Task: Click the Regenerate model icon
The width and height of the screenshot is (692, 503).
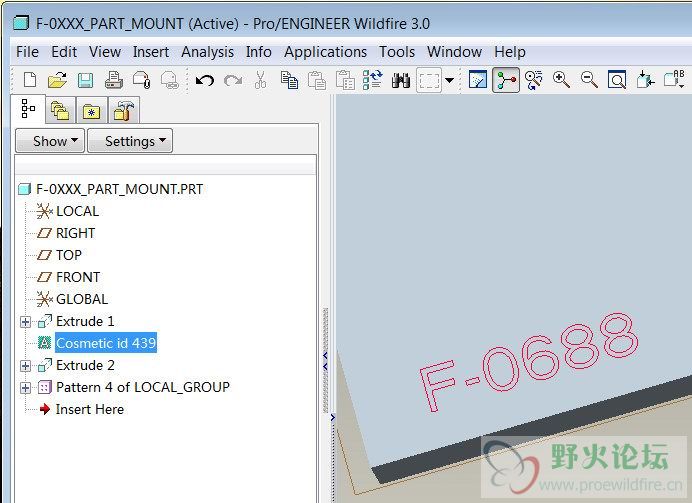Action: click(372, 80)
